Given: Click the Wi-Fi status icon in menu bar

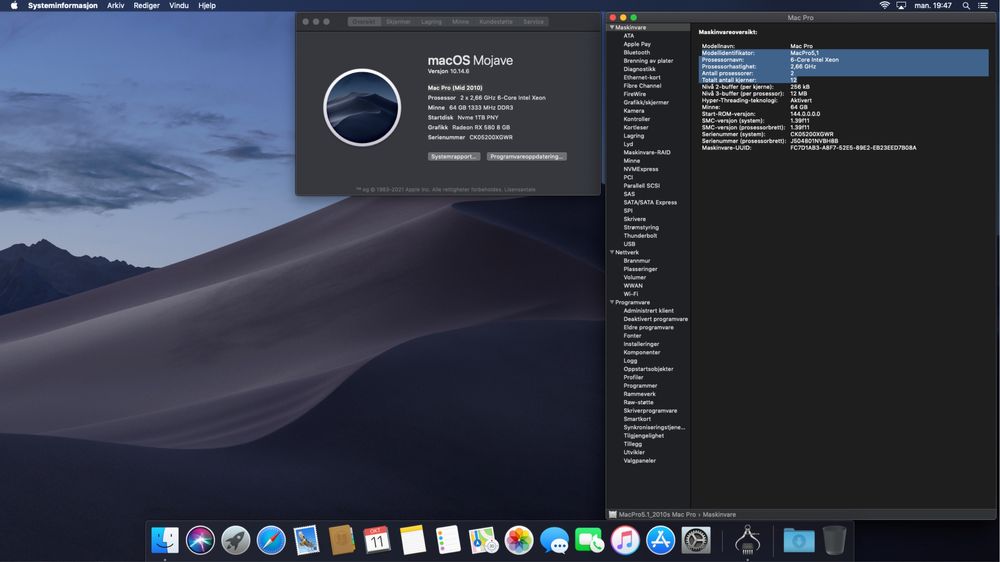Looking at the screenshot, I should (884, 5).
